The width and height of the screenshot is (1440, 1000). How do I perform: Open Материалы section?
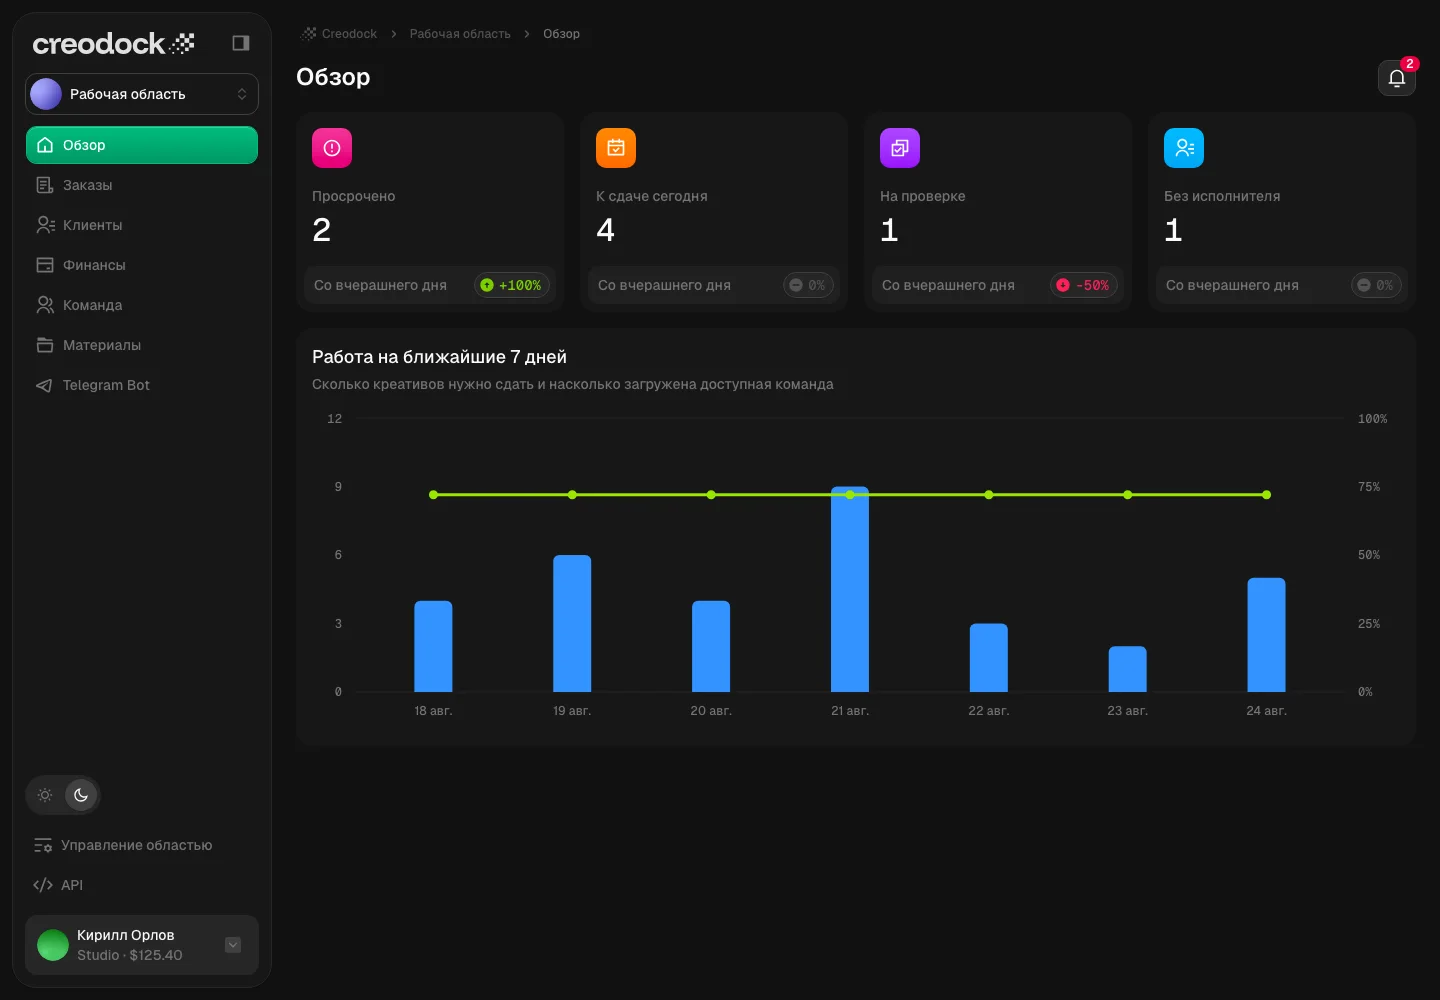(x=142, y=345)
